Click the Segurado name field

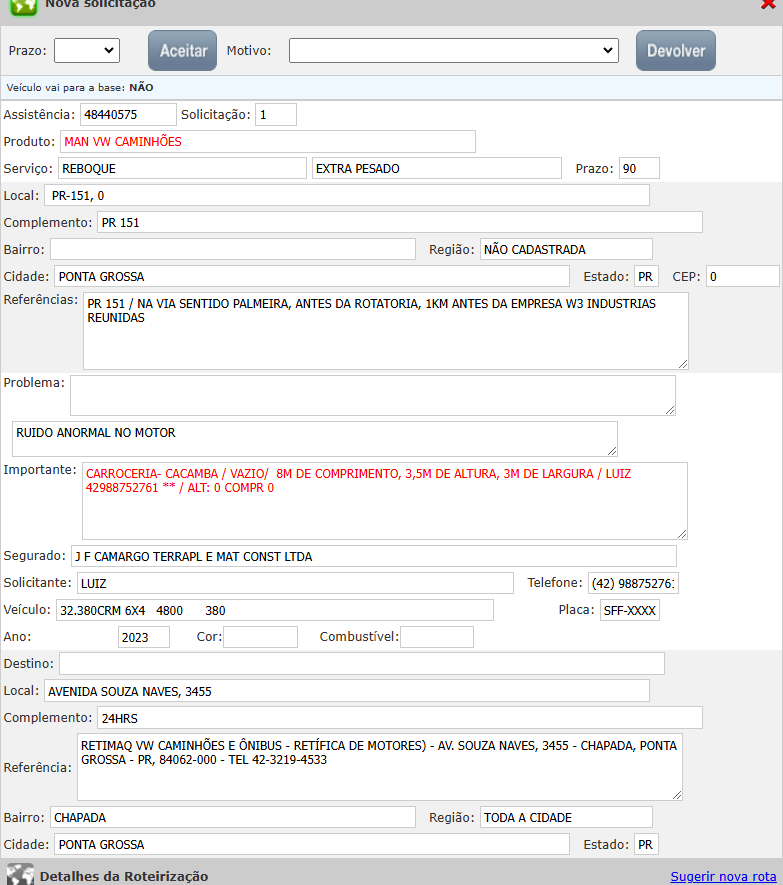(372, 556)
